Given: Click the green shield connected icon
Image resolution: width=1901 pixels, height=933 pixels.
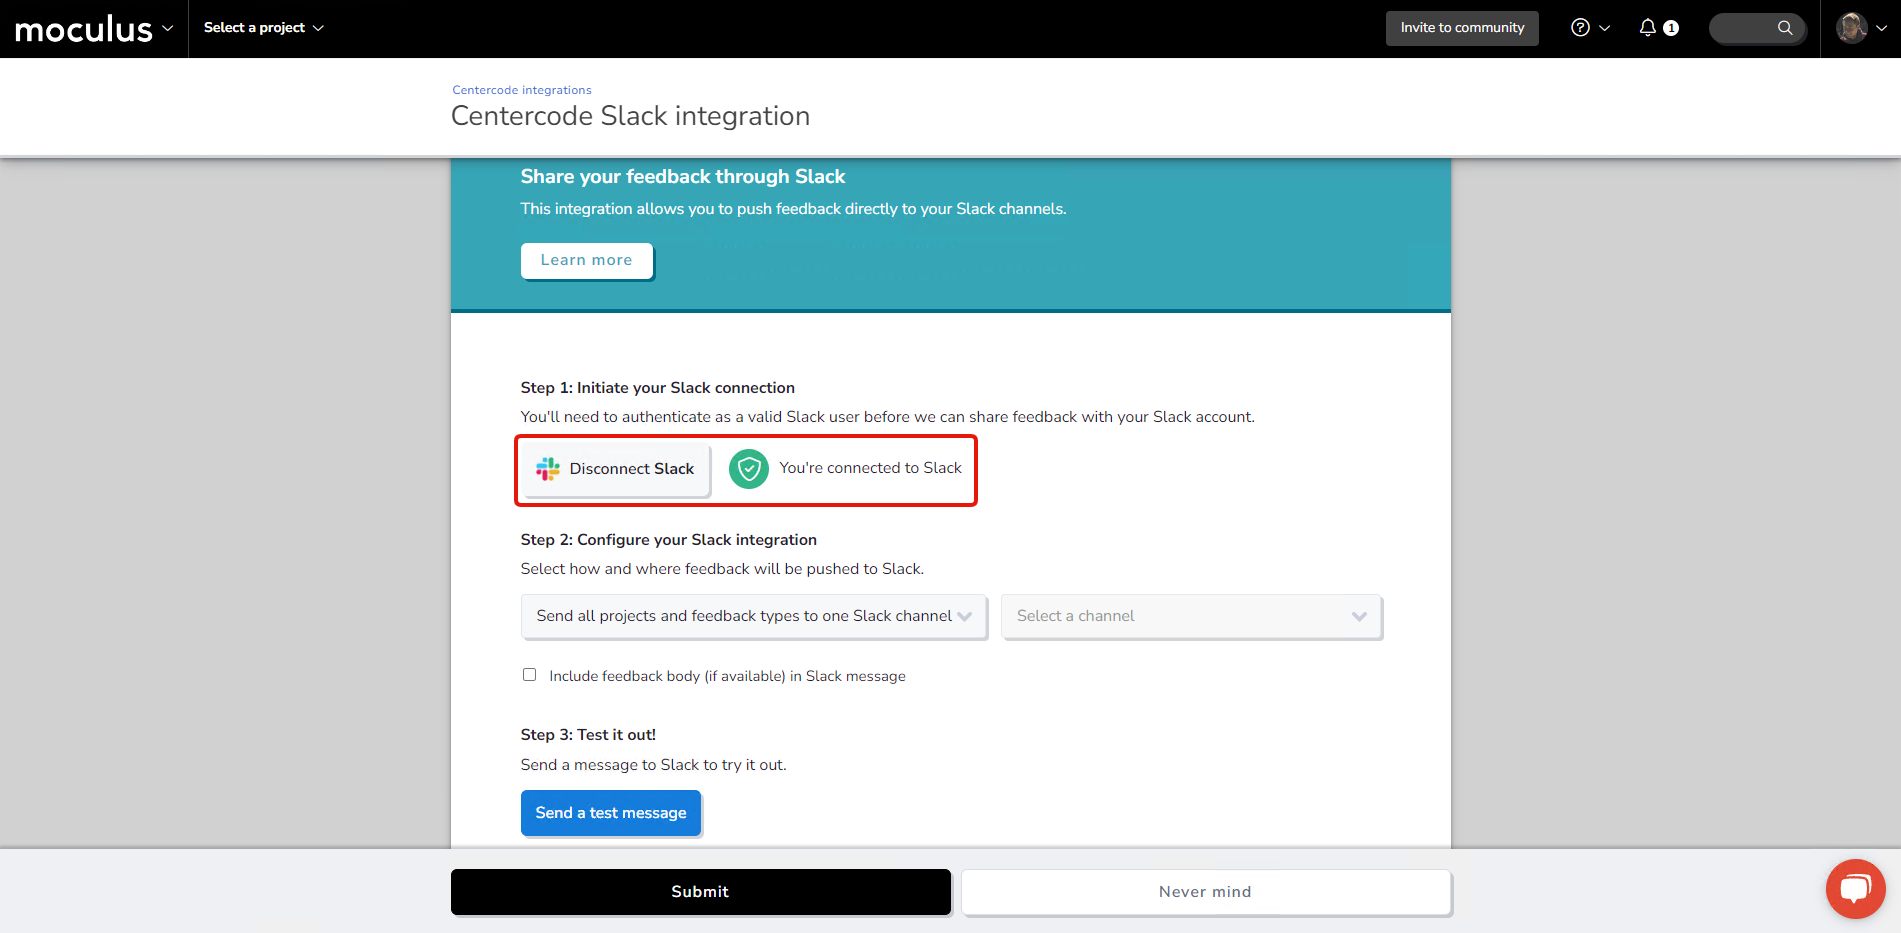Looking at the screenshot, I should click(749, 469).
